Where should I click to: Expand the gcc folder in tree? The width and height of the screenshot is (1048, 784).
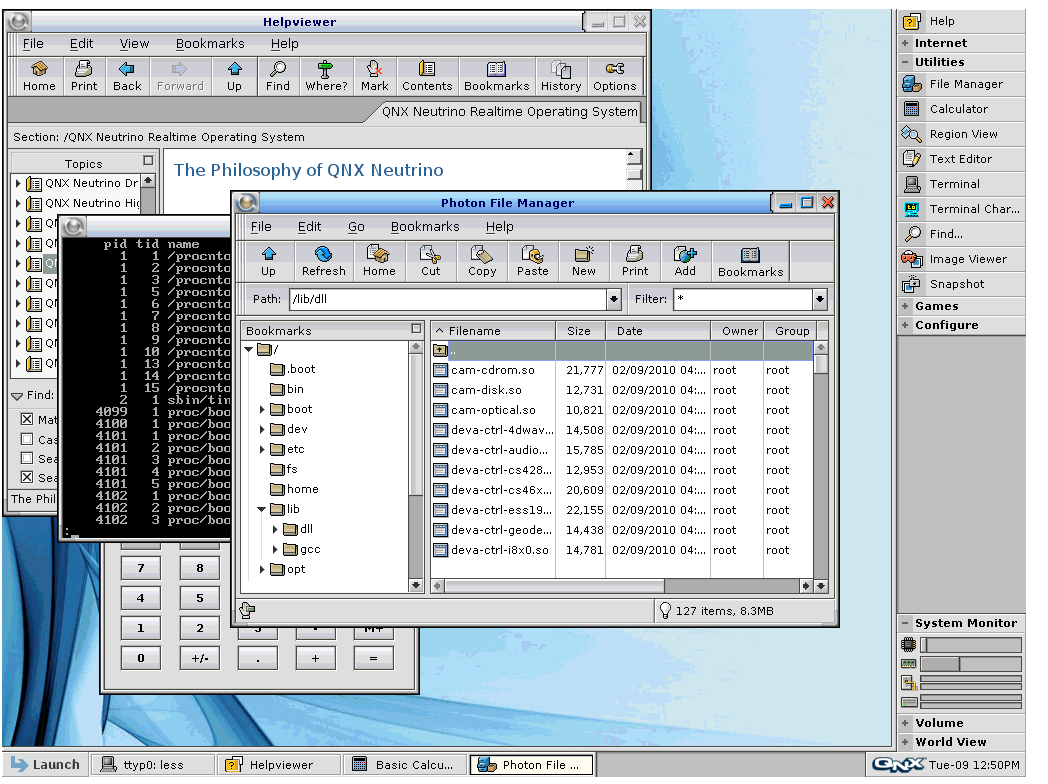pos(275,549)
